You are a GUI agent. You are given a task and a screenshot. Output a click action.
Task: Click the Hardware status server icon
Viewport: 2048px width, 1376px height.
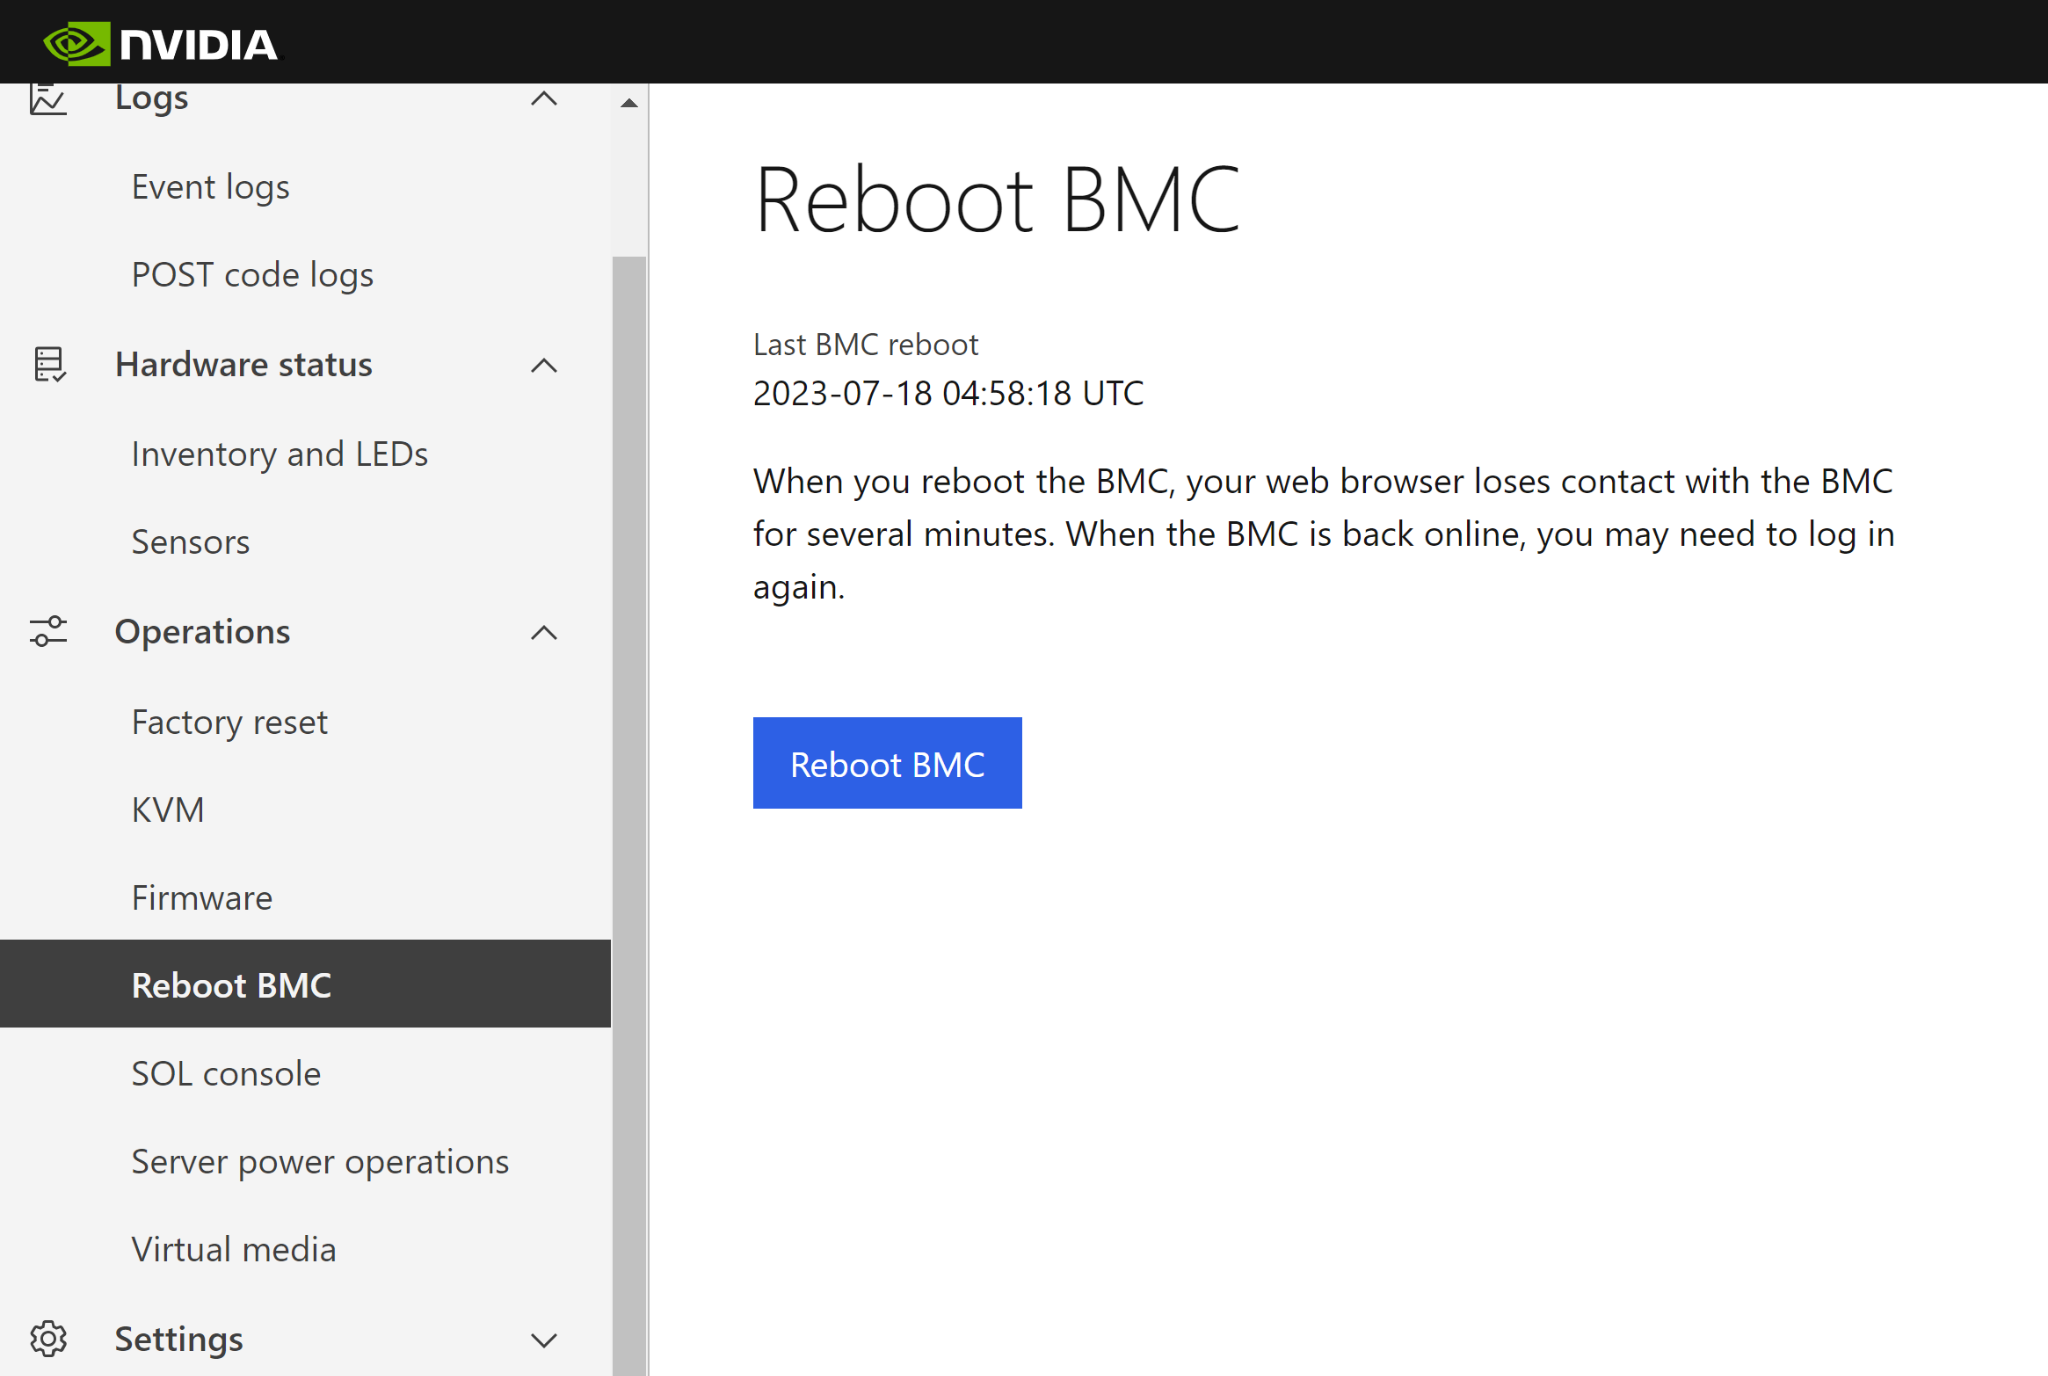coord(48,365)
